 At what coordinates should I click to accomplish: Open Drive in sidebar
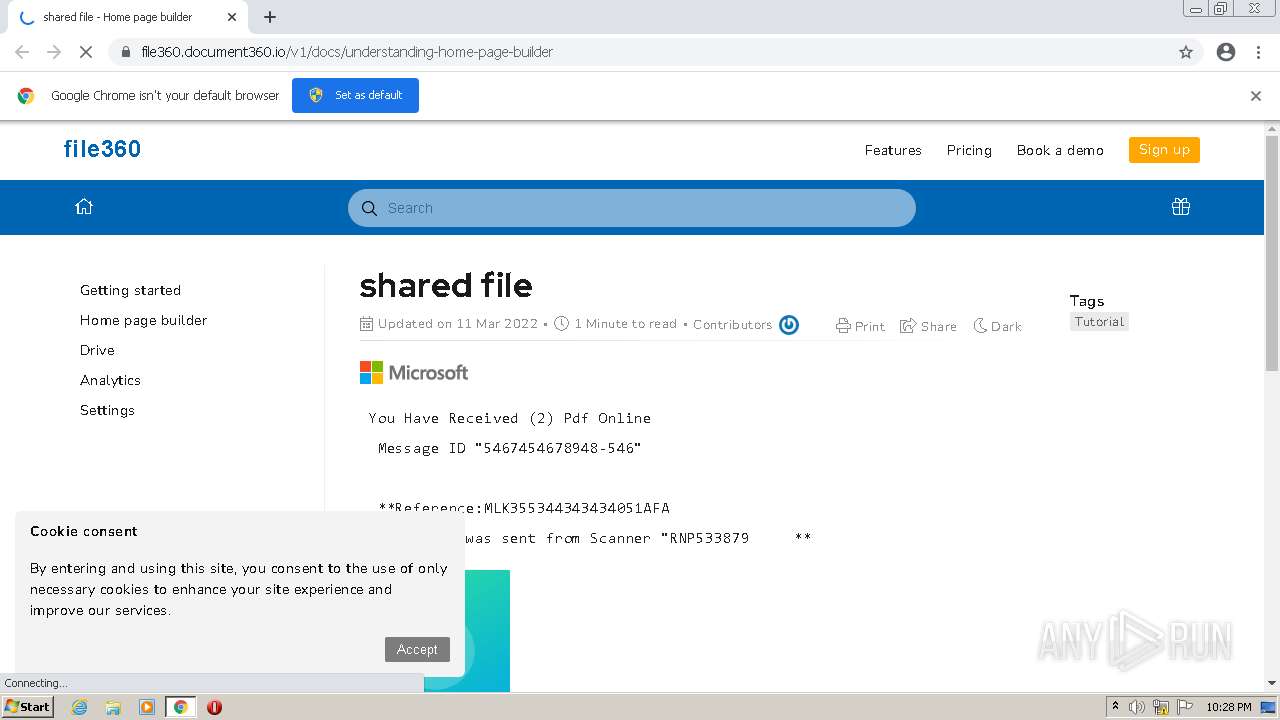click(97, 350)
